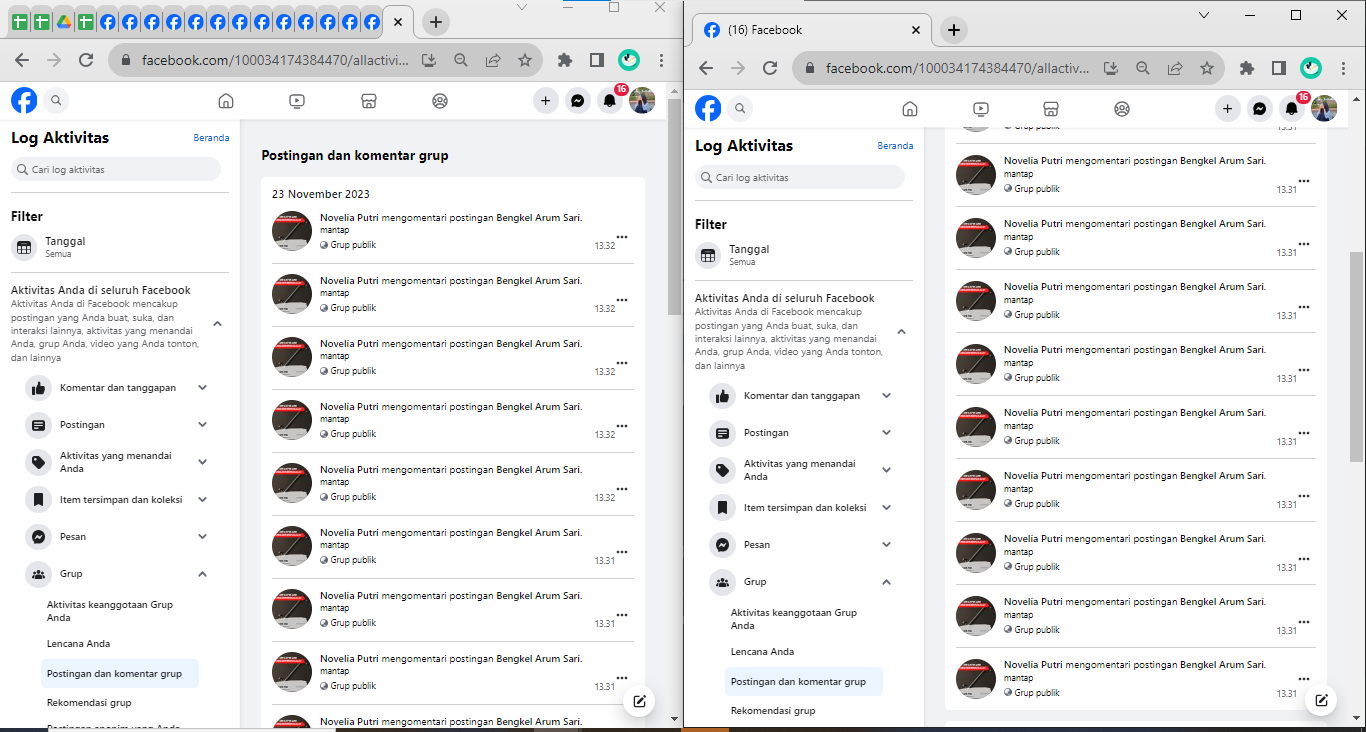Bookmark this page with star in left window
The width and height of the screenshot is (1366, 732).
tap(525, 60)
